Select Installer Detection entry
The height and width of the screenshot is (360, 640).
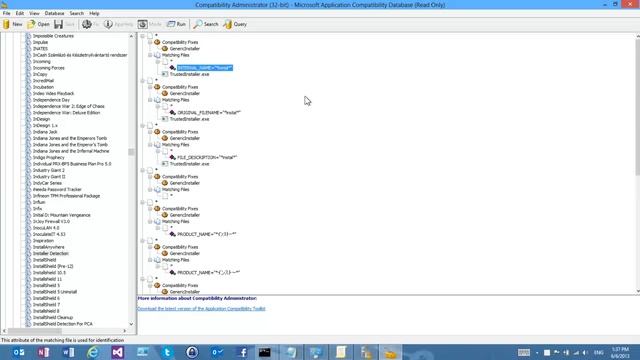tap(51, 253)
